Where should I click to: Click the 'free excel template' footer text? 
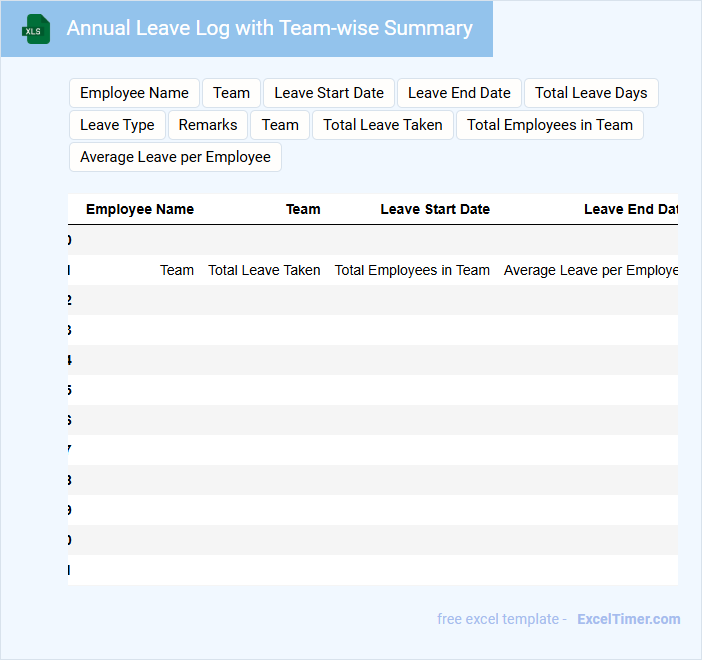498,619
